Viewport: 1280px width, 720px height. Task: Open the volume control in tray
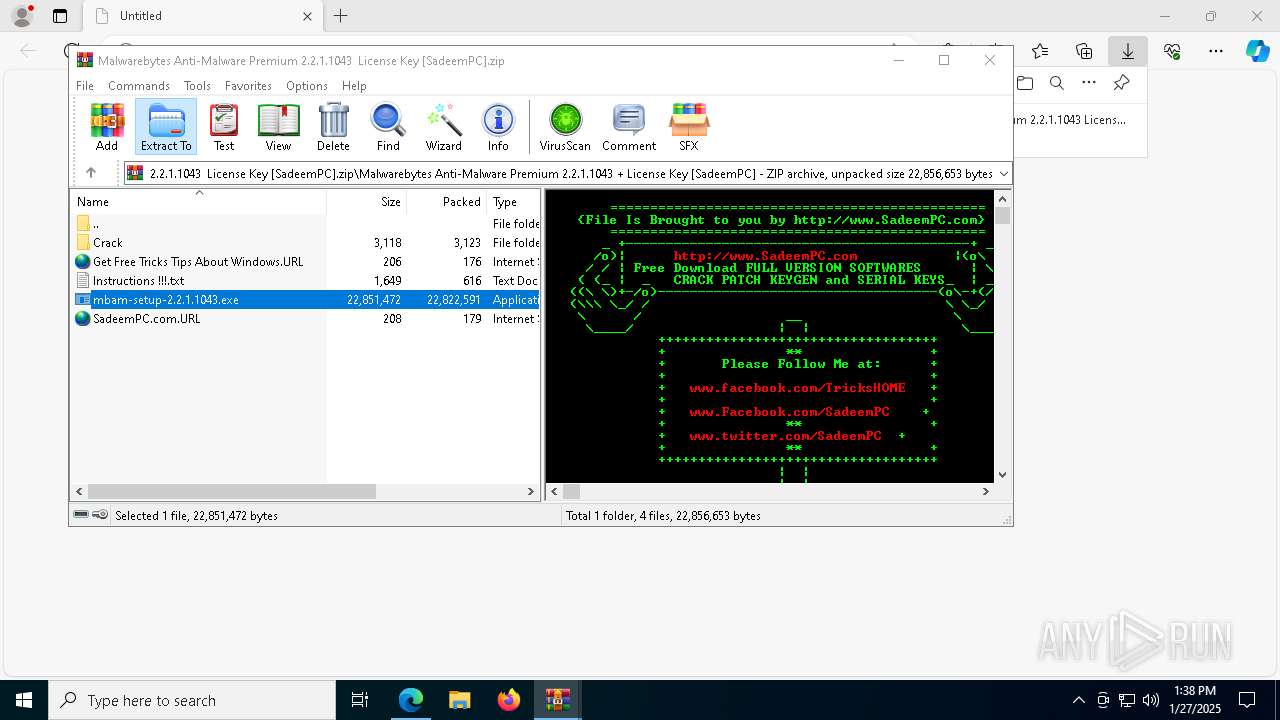click(x=1150, y=700)
